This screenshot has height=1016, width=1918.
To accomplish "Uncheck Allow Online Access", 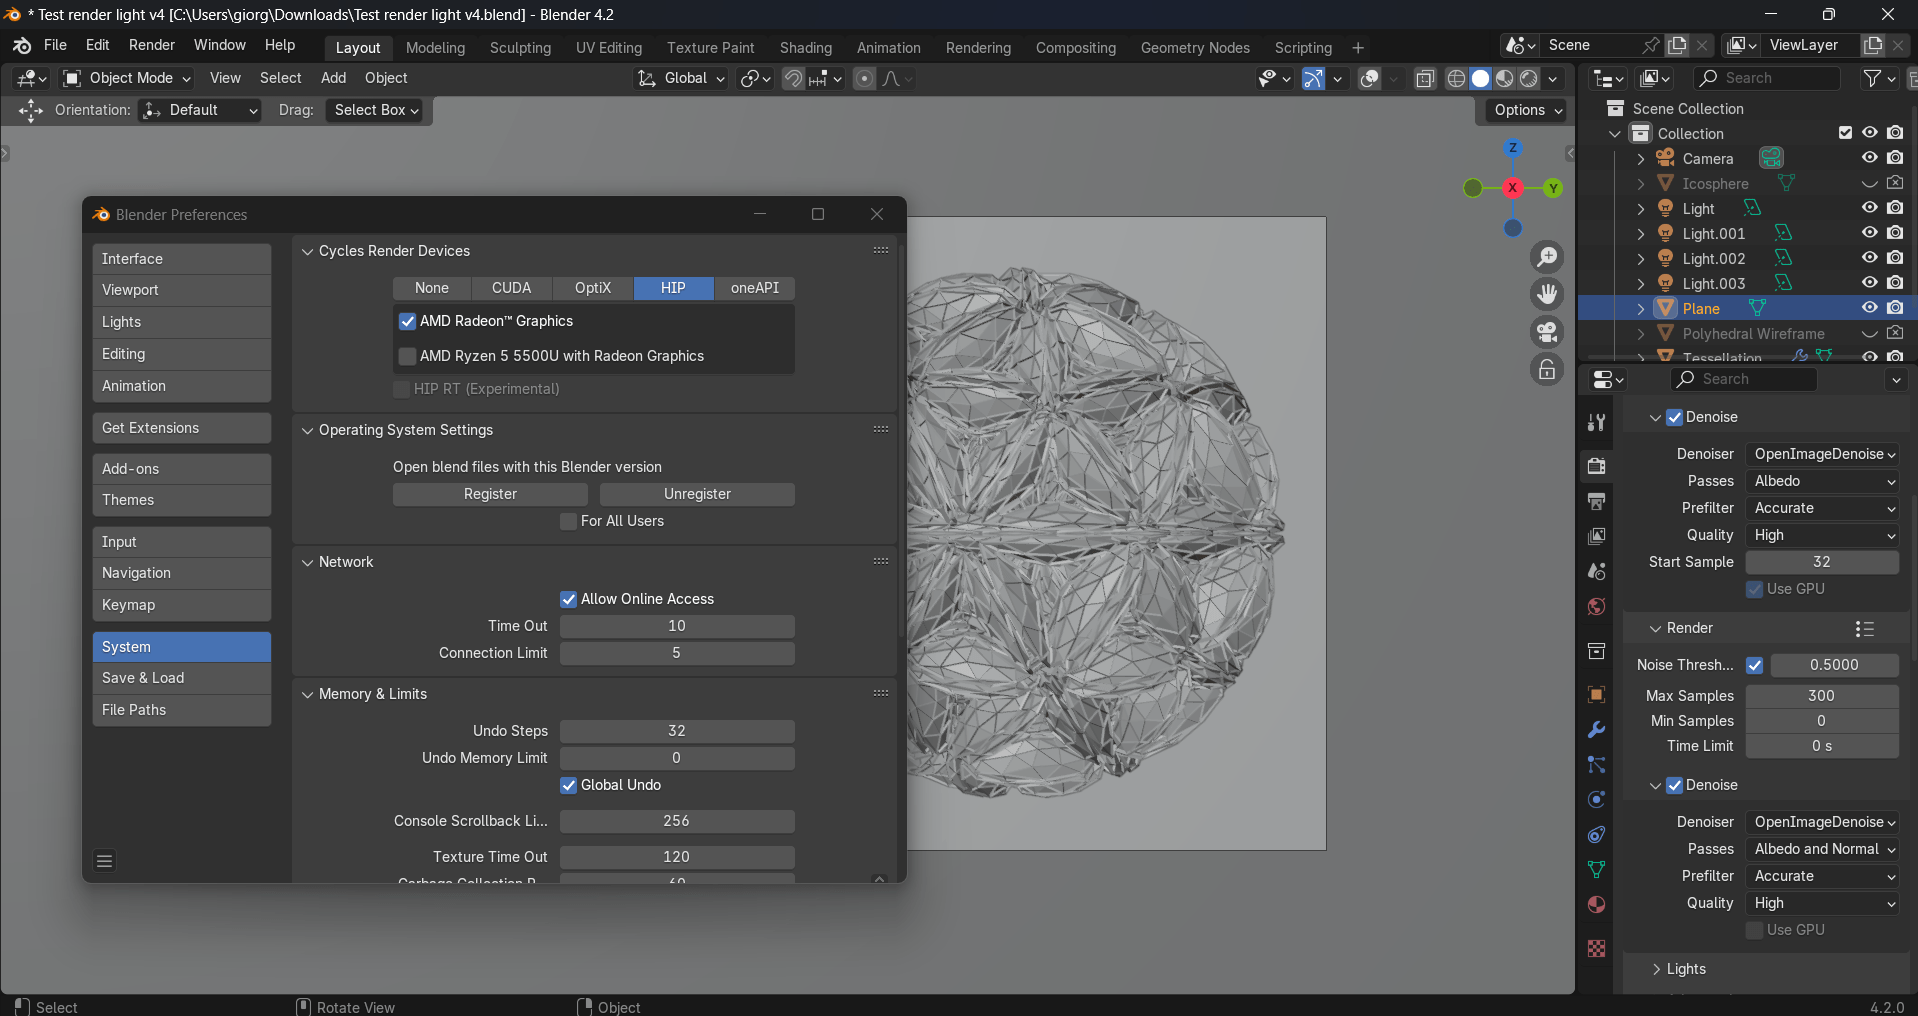I will [568, 599].
